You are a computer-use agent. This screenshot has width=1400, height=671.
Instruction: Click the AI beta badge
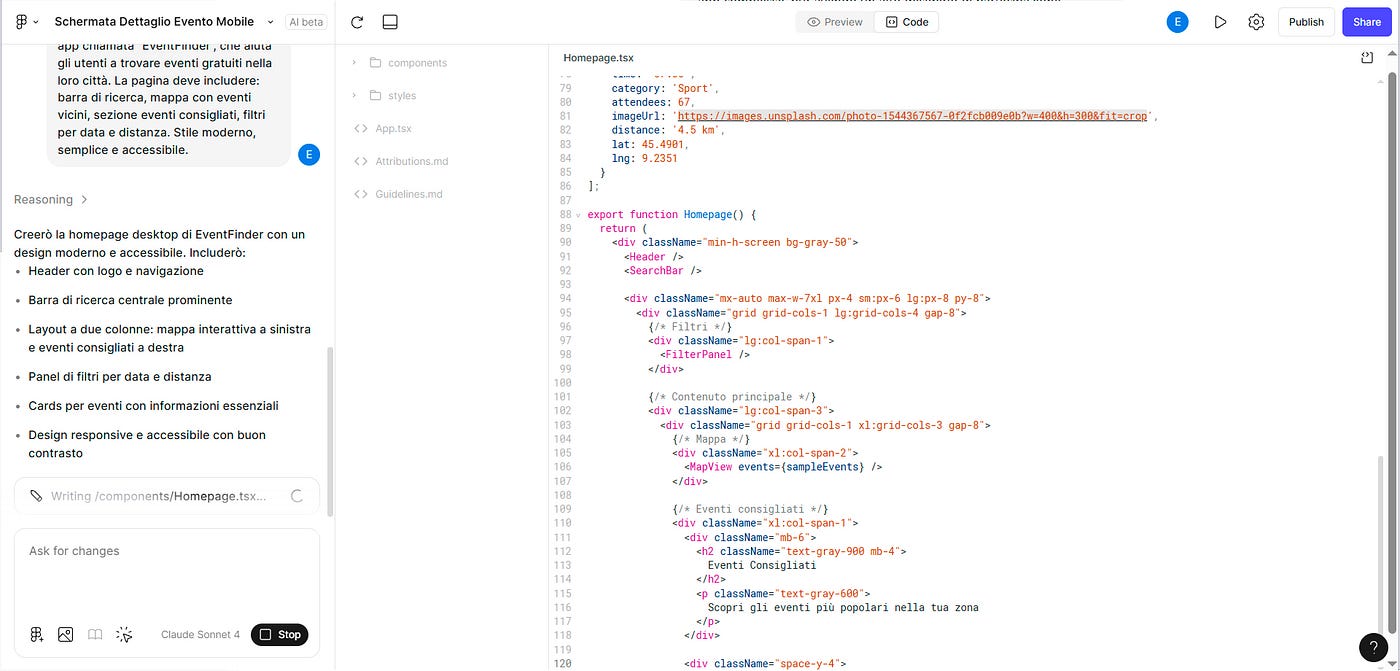(x=306, y=22)
